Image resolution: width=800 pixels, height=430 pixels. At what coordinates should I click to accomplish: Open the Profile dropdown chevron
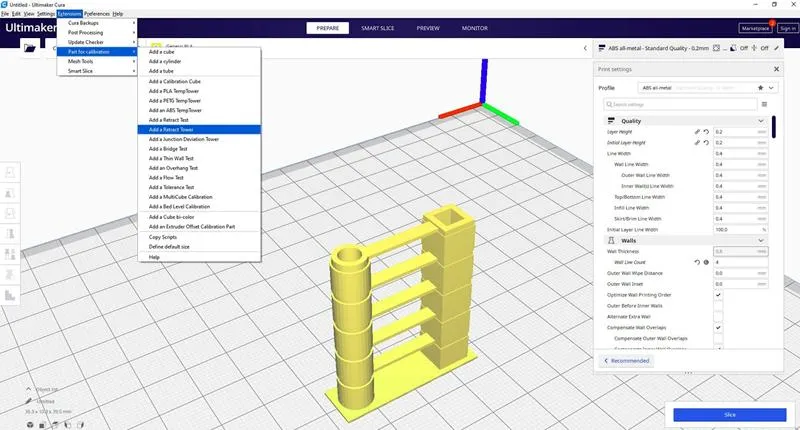coord(771,88)
